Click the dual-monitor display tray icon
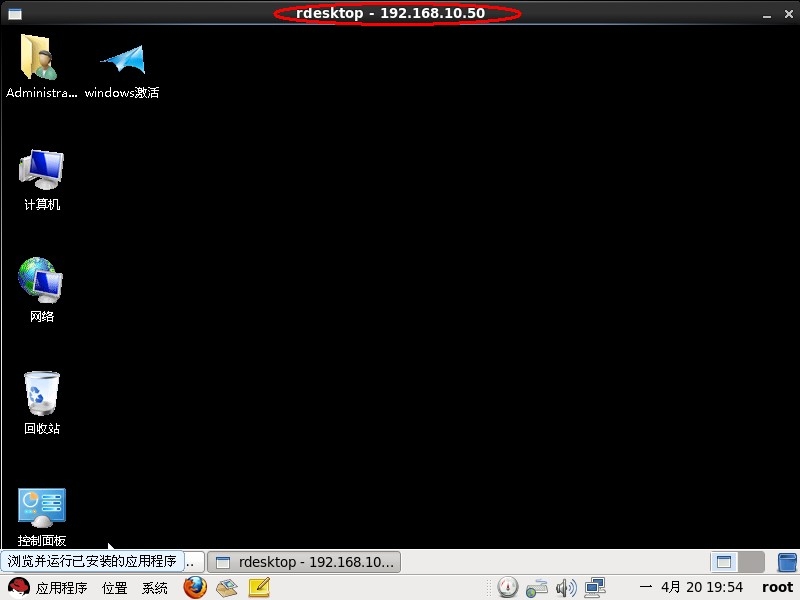800x600 pixels. tap(595, 588)
